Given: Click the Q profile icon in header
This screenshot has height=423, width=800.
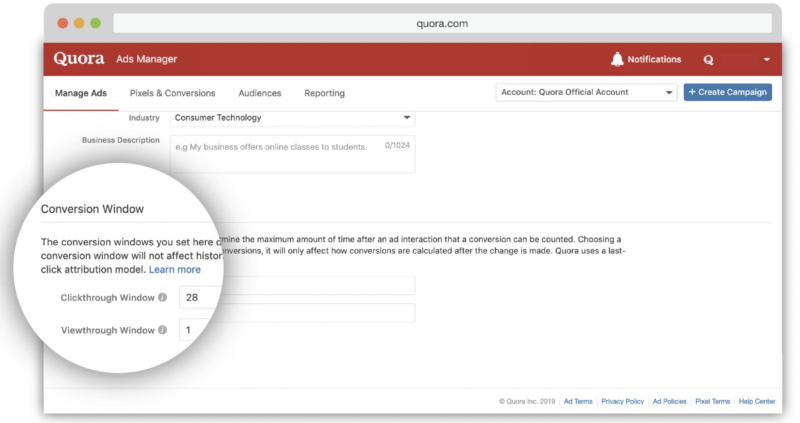Looking at the screenshot, I should (708, 60).
